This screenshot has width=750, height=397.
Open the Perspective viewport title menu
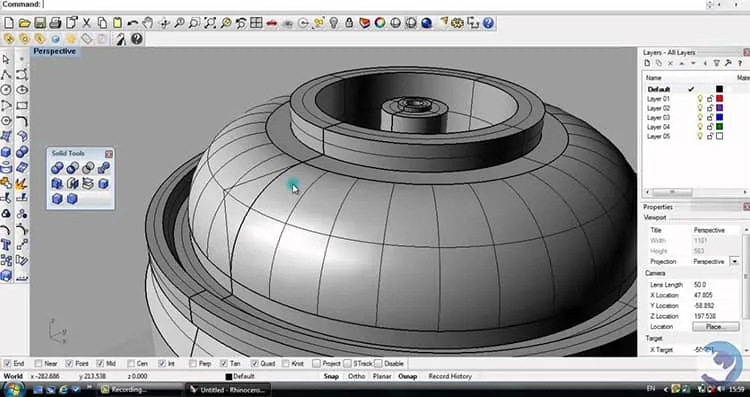tap(55, 51)
